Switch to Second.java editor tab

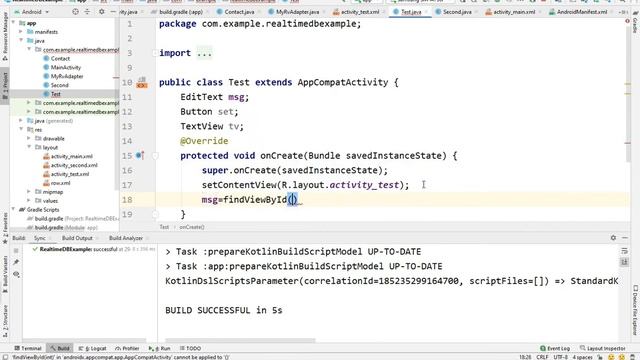457,12
